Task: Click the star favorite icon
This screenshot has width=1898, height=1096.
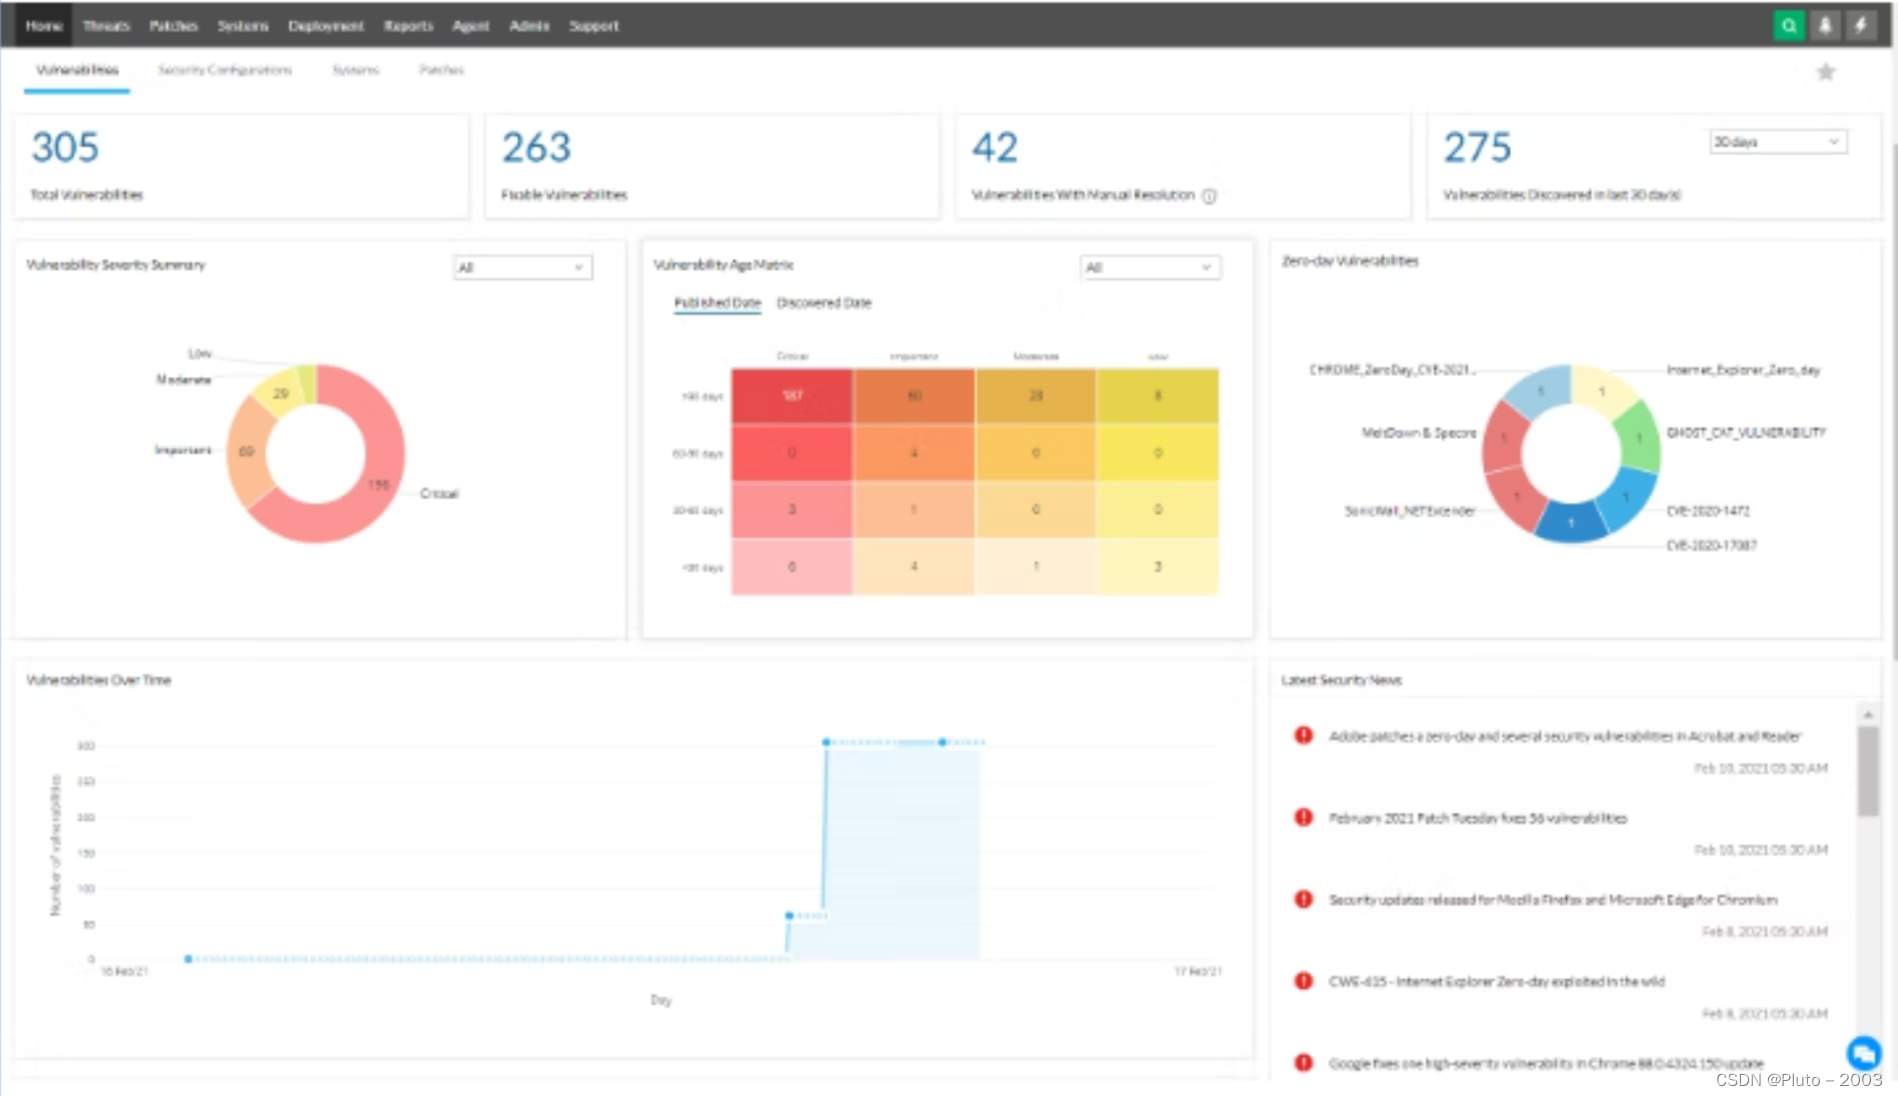Action: pos(1826,72)
